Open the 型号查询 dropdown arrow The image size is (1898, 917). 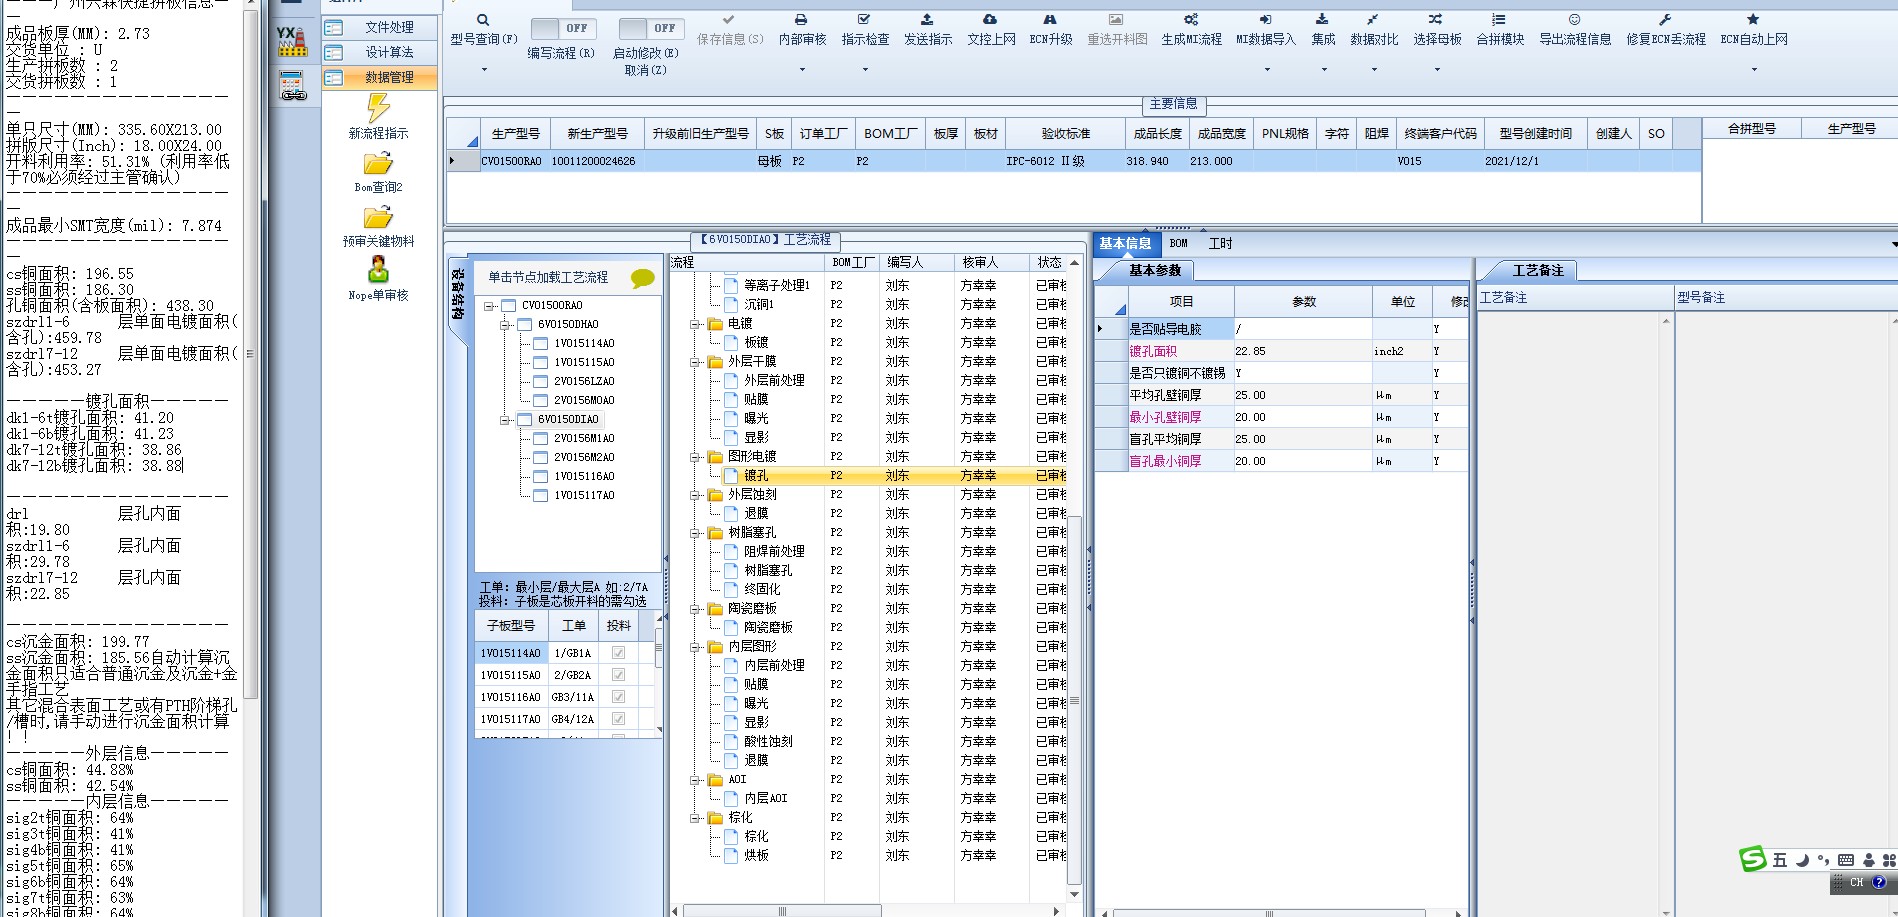tap(484, 70)
